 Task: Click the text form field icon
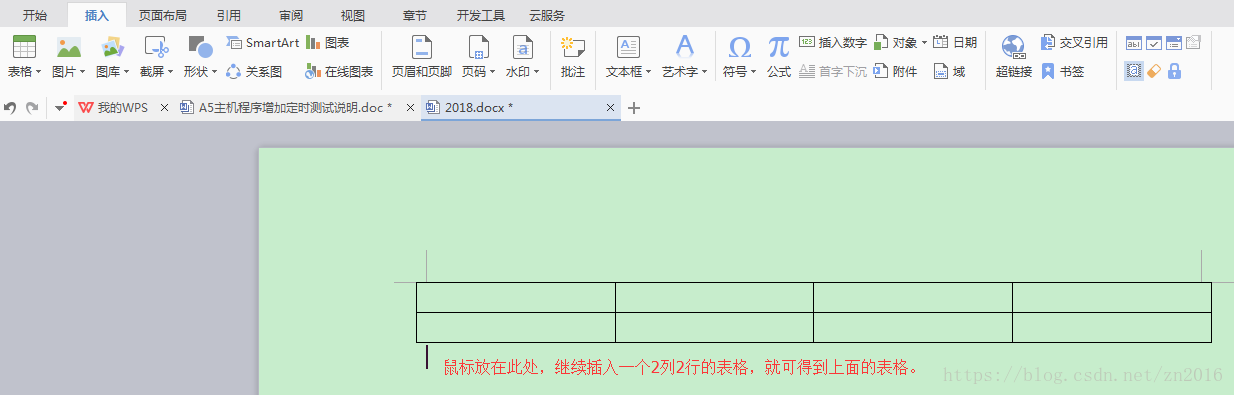(x=1134, y=43)
